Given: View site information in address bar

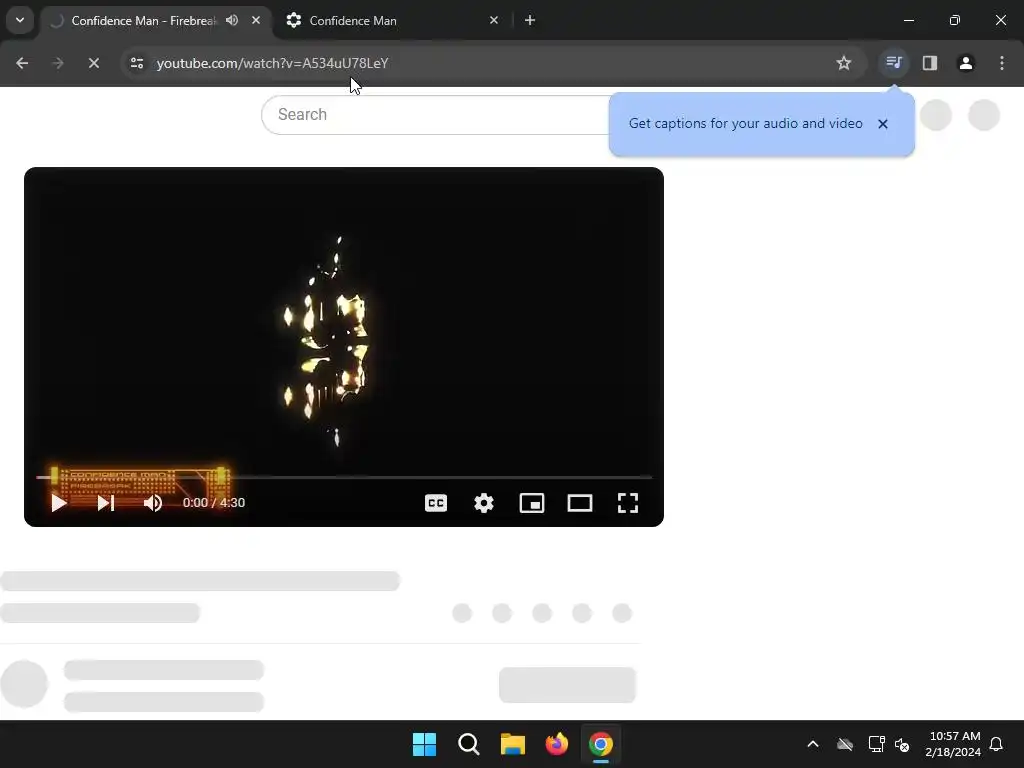Looking at the screenshot, I should click(x=136, y=63).
